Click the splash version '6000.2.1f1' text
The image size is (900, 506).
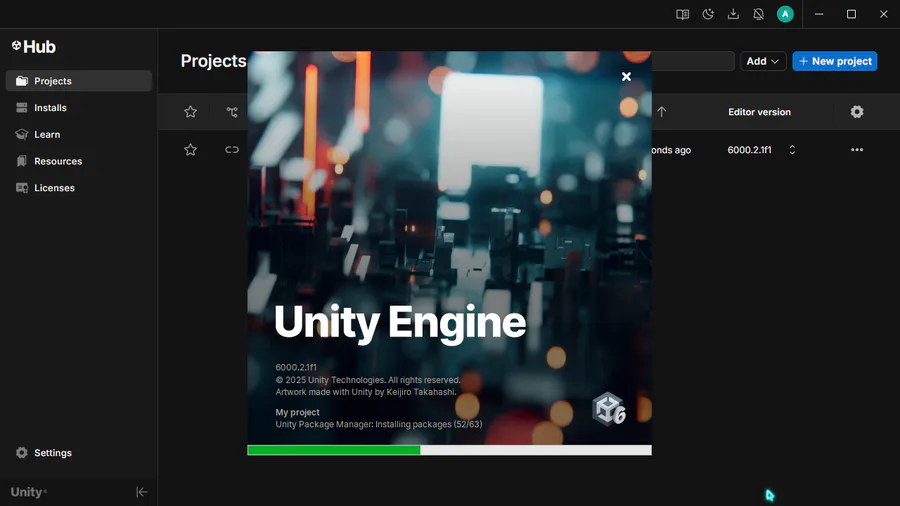[296, 367]
